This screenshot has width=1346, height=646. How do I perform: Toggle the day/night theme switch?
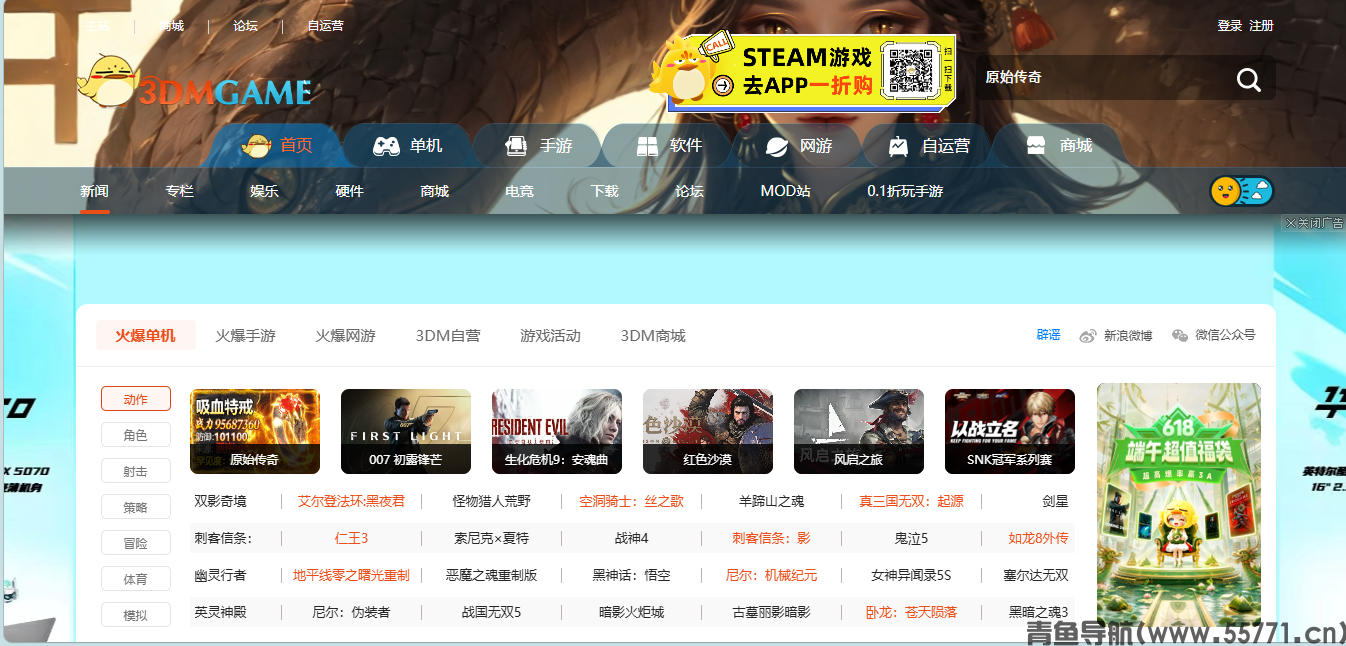tap(1242, 191)
